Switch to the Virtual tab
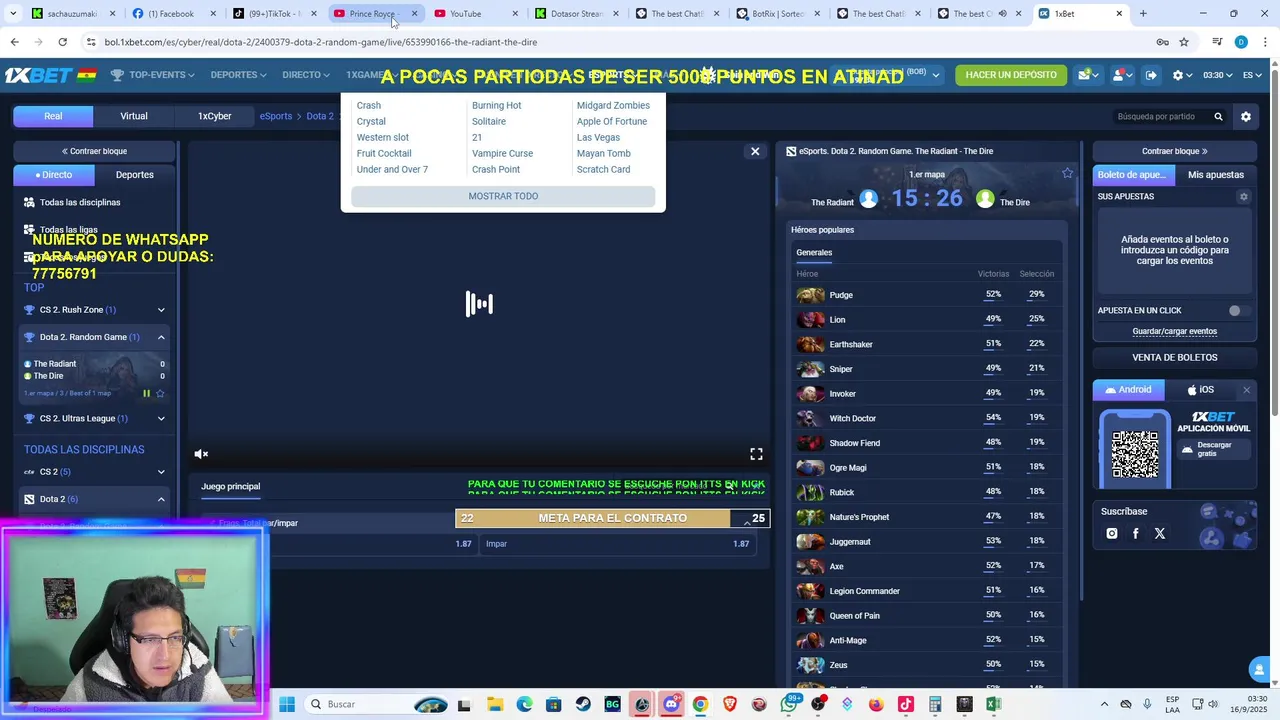The height and width of the screenshot is (720, 1280). coord(134,116)
